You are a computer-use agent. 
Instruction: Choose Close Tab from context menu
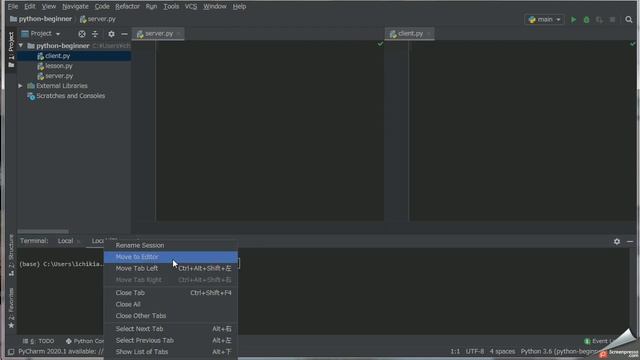pyautogui.click(x=171, y=293)
